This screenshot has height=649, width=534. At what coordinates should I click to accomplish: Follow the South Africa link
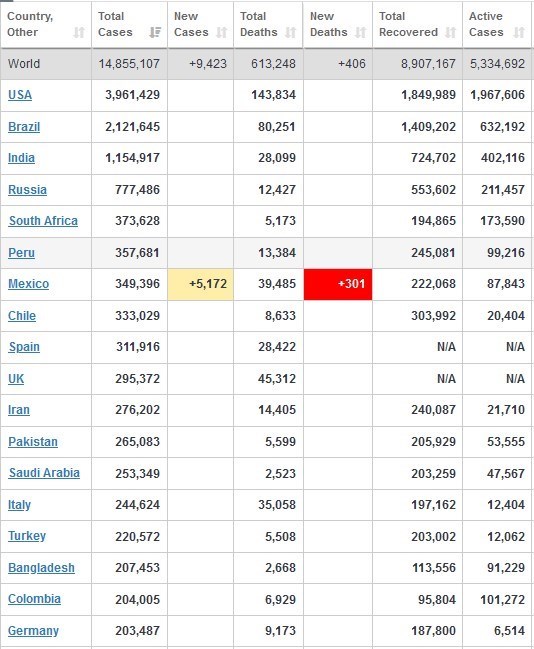(43, 221)
